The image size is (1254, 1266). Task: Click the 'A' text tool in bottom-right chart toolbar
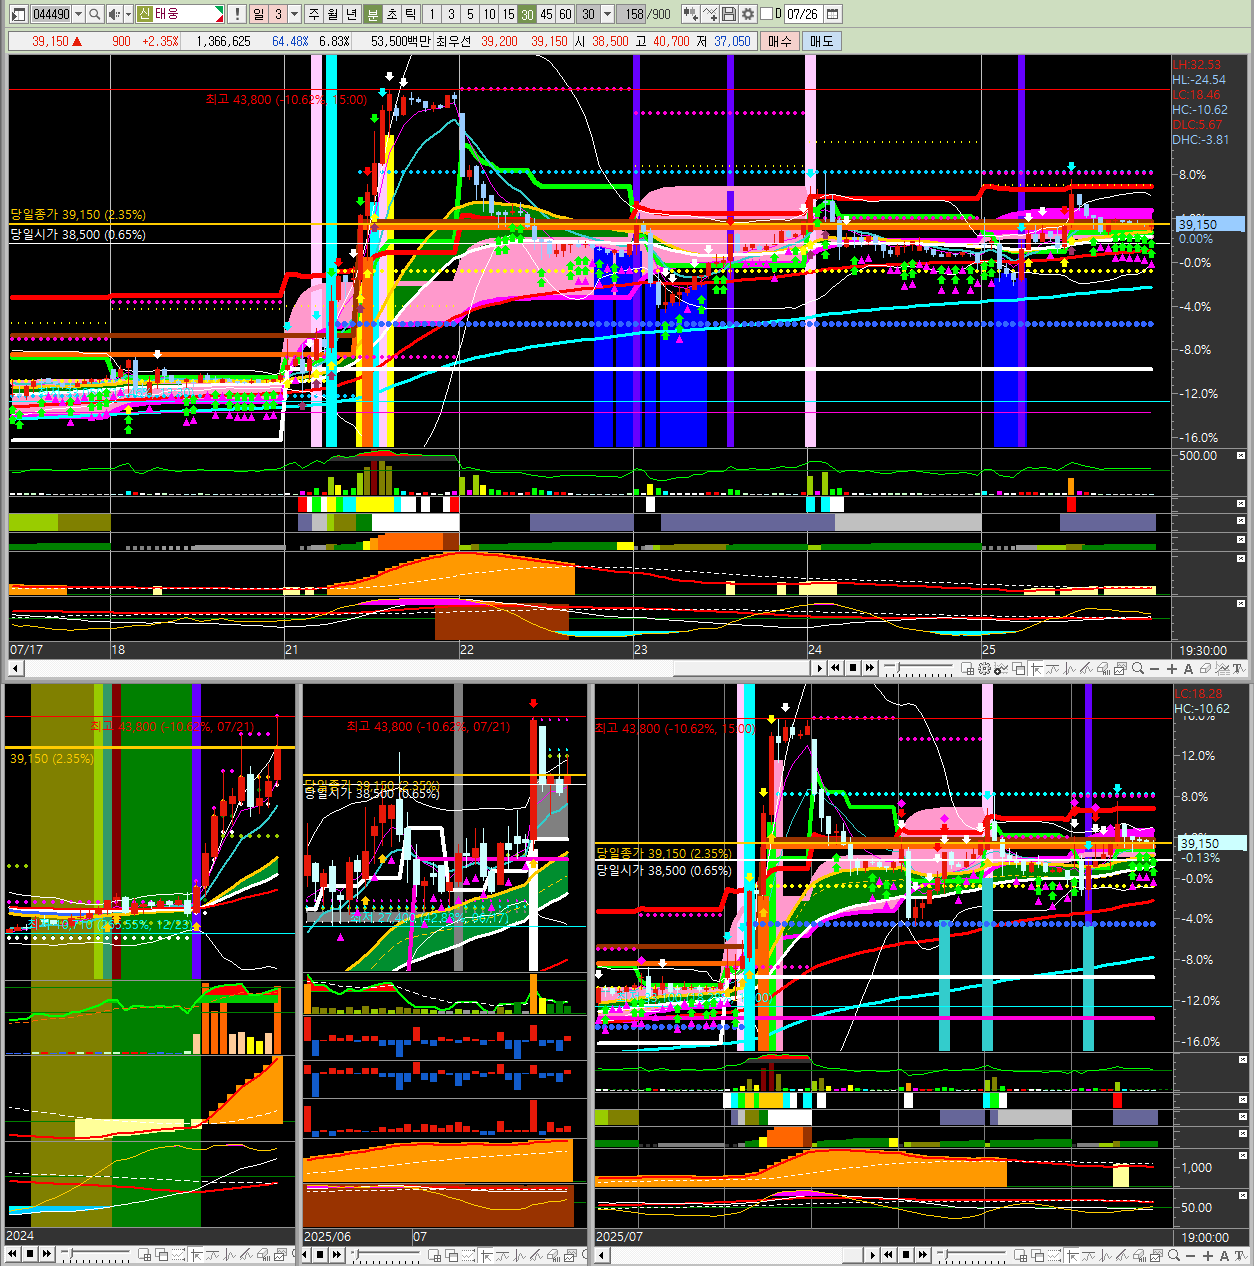coord(1224,1254)
